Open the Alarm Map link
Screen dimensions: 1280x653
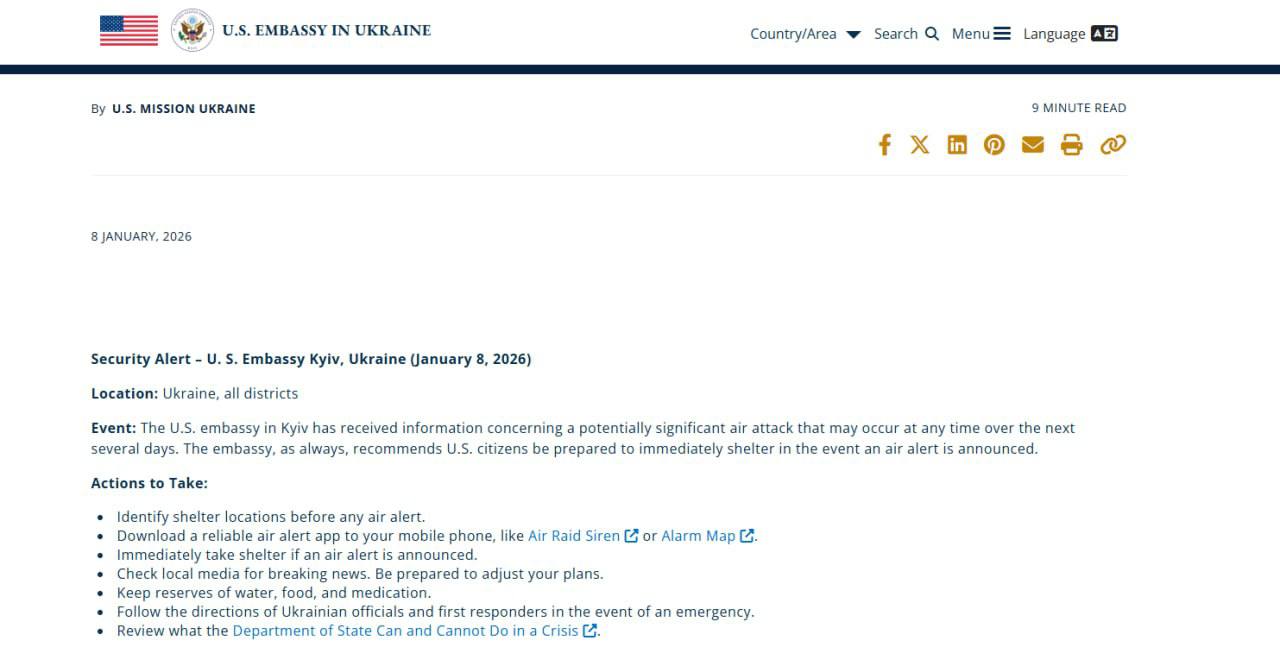point(698,536)
